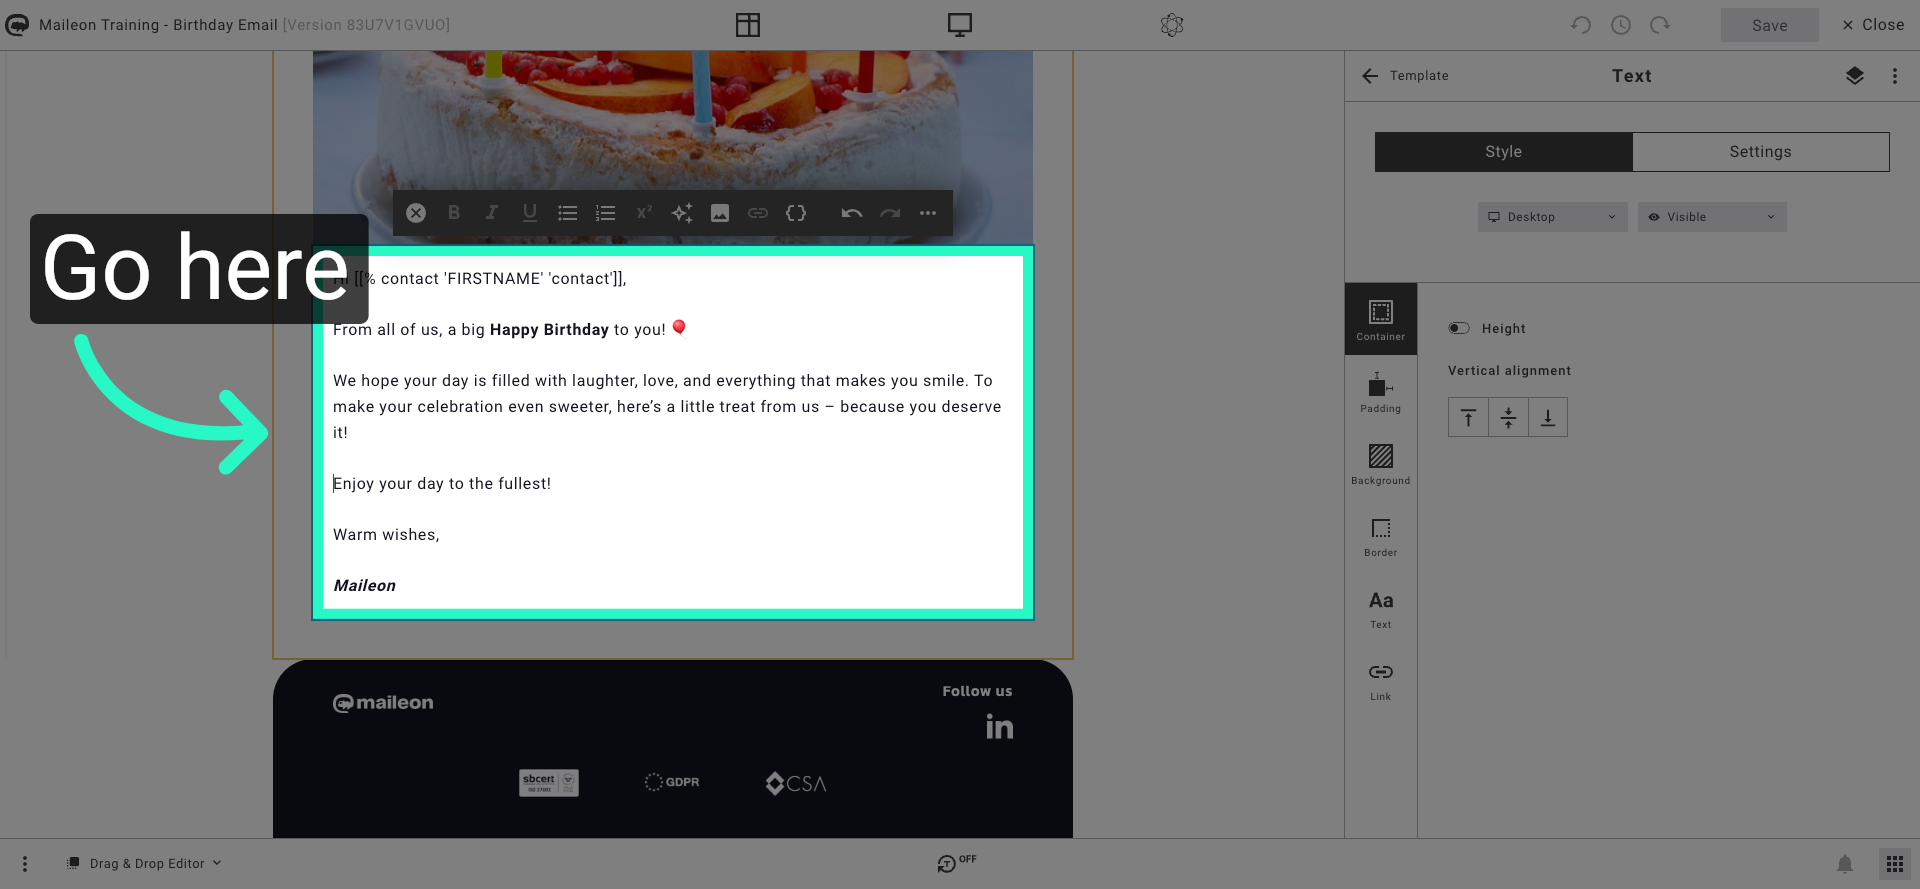Open the layout grid view
Image resolution: width=1920 pixels, height=889 pixels.
click(x=748, y=25)
